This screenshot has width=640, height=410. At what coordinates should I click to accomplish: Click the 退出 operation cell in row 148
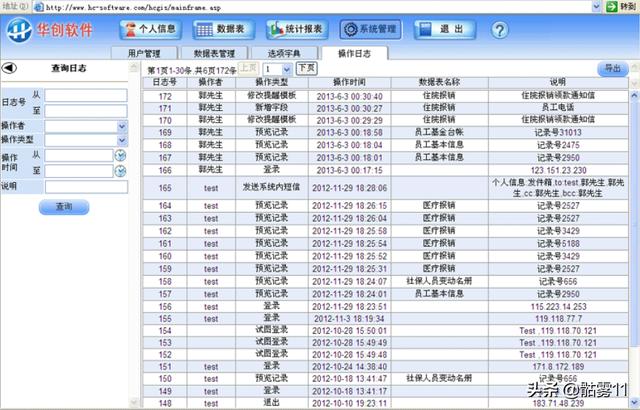[x=271, y=403]
